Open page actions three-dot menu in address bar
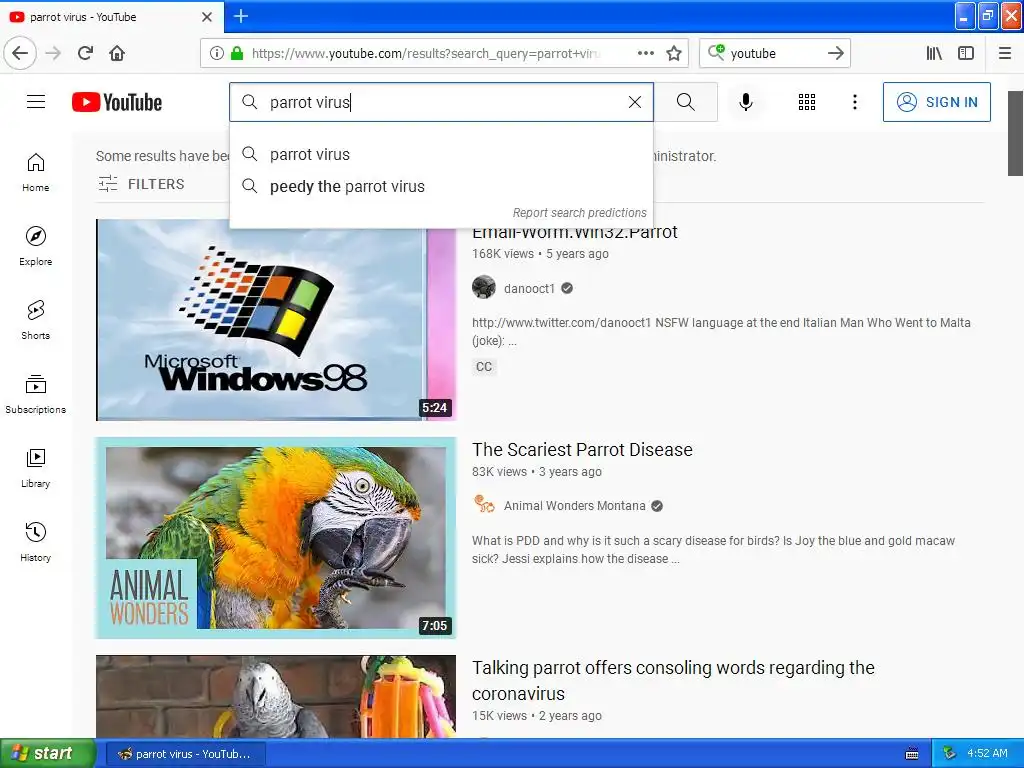 (646, 53)
